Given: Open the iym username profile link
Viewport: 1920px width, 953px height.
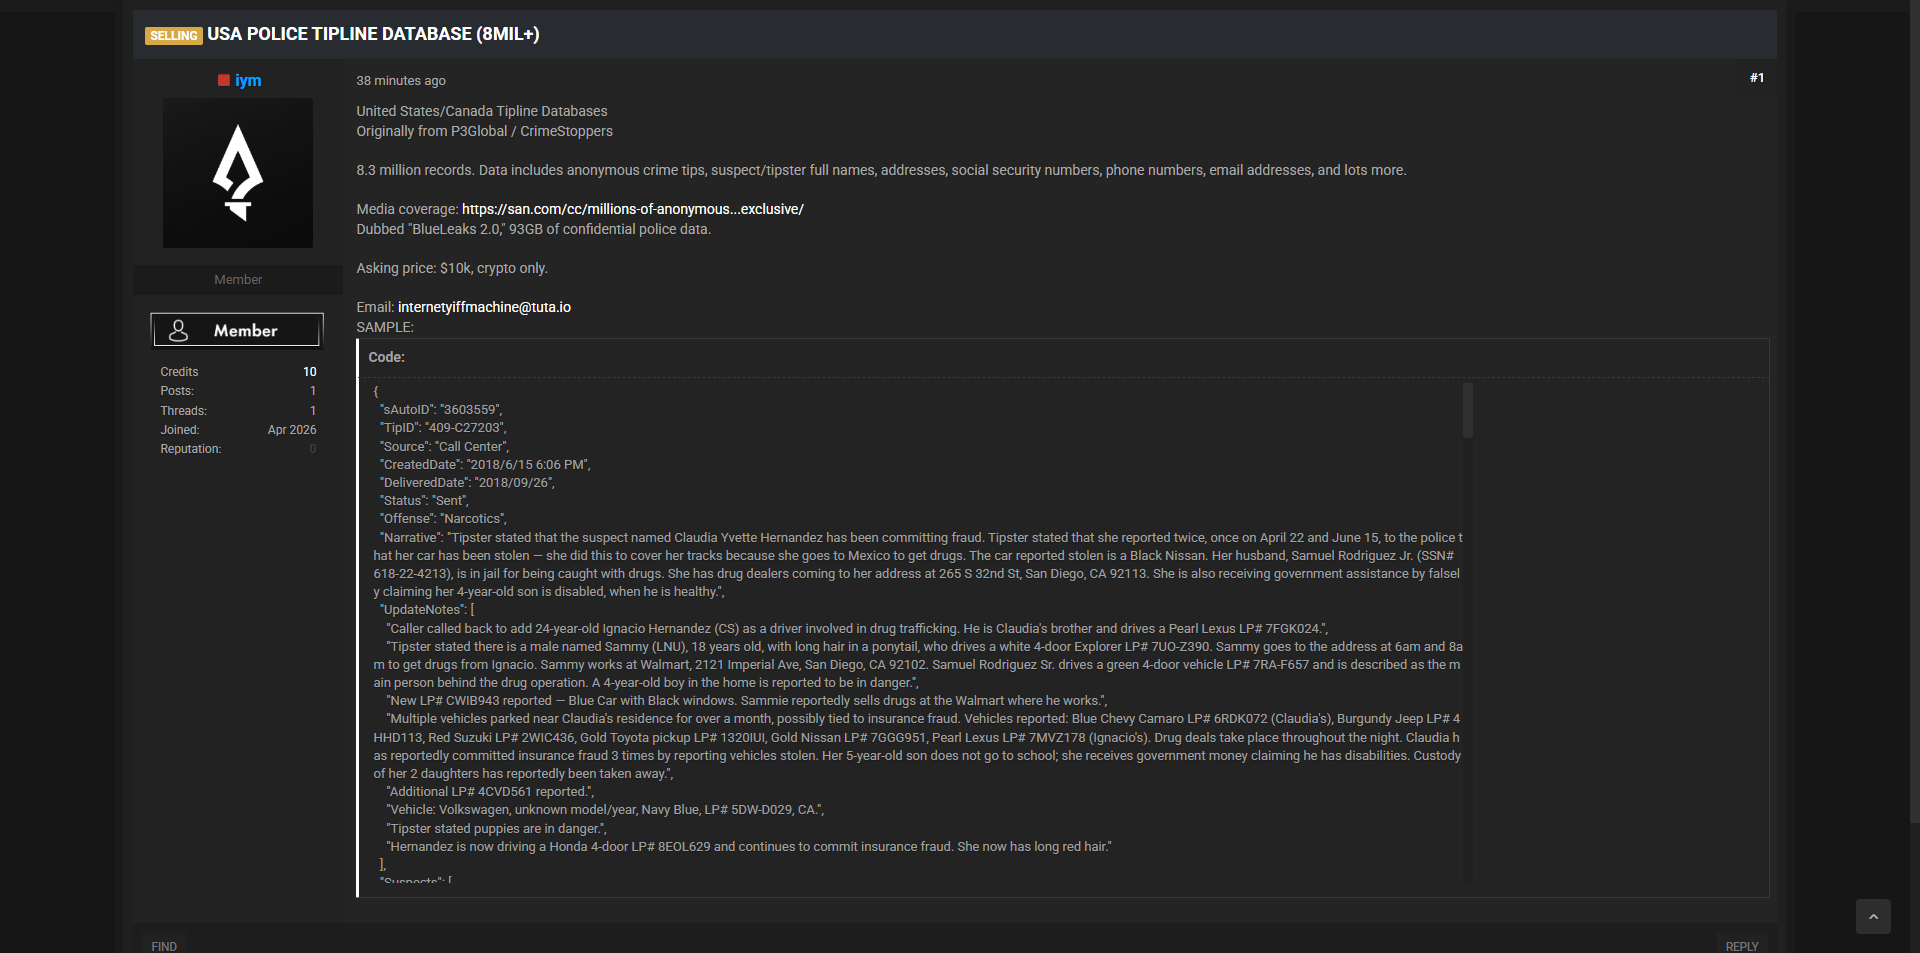Looking at the screenshot, I should click(x=248, y=80).
